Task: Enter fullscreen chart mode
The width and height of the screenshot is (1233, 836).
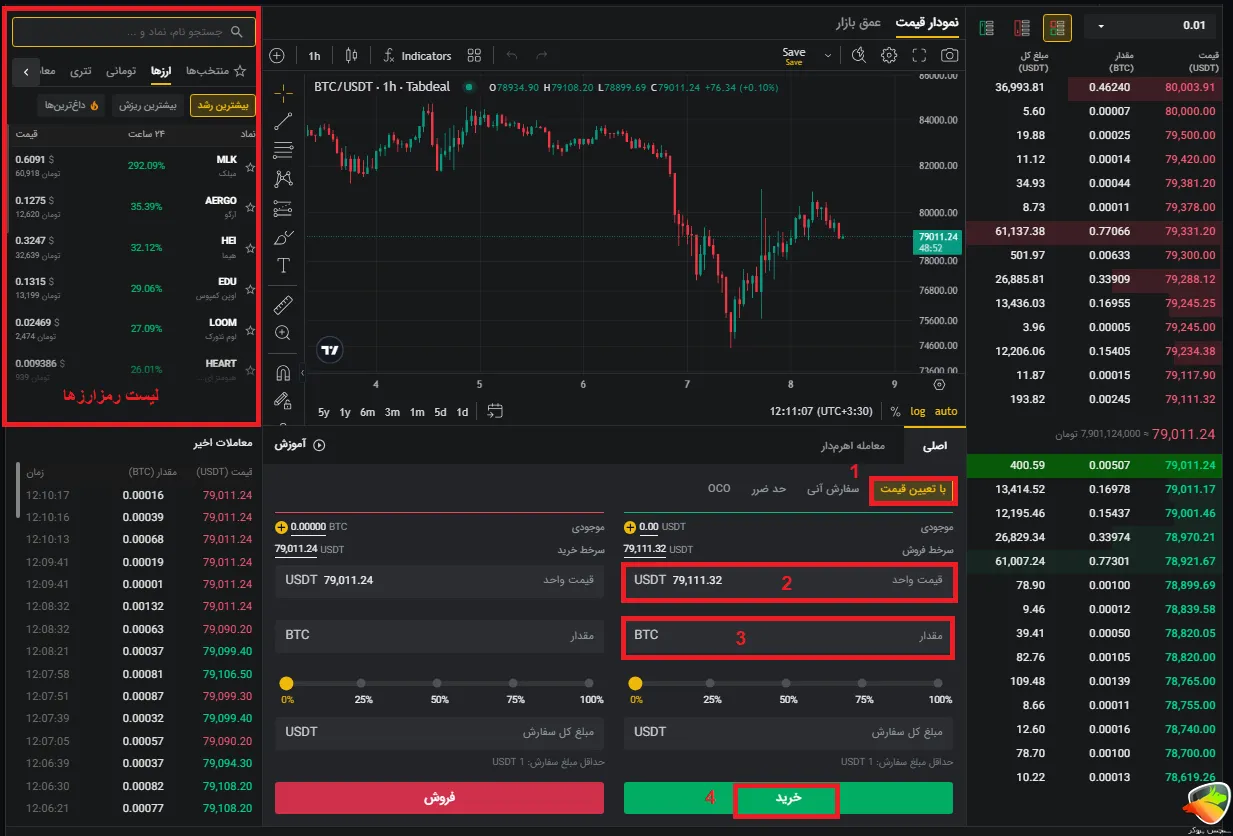Action: (919, 56)
